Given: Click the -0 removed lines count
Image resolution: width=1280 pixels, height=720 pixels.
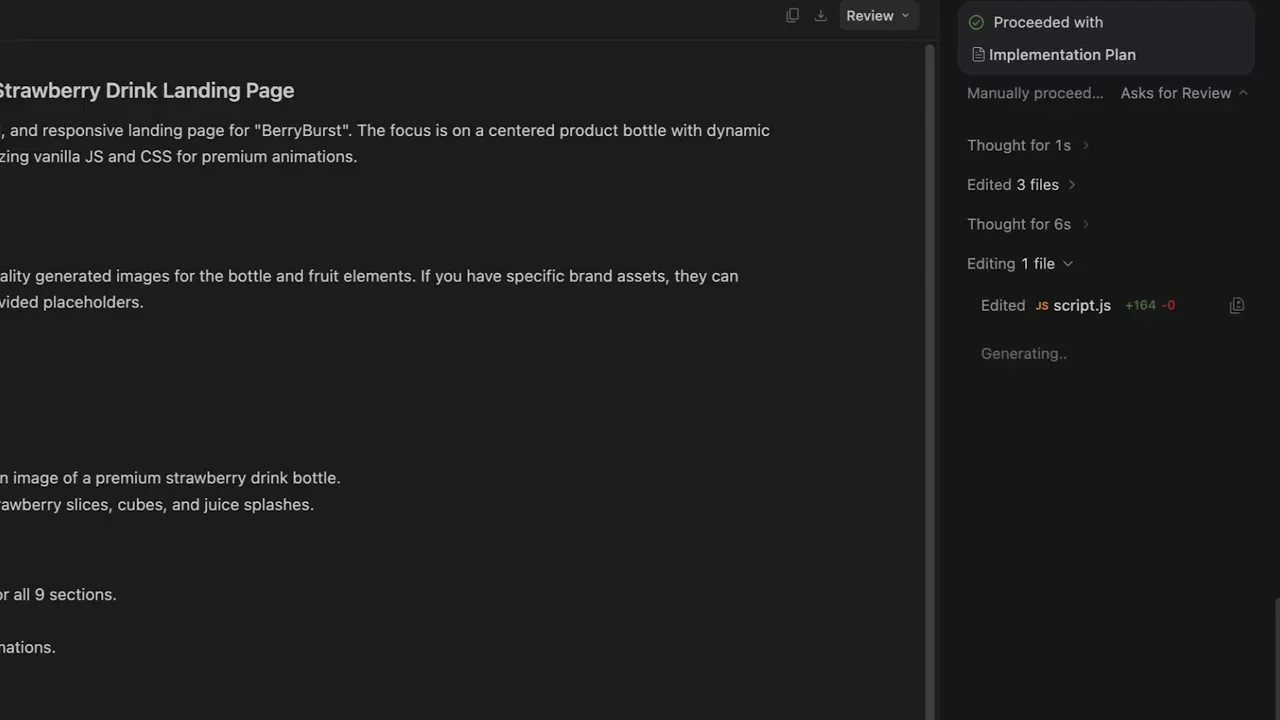Looking at the screenshot, I should [x=1168, y=306].
